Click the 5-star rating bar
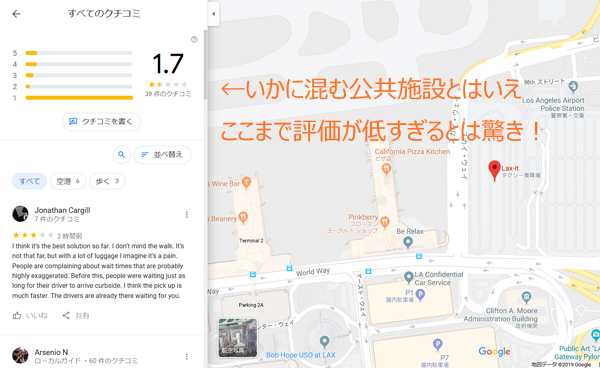The height and width of the screenshot is (368, 600). pyautogui.click(x=79, y=53)
